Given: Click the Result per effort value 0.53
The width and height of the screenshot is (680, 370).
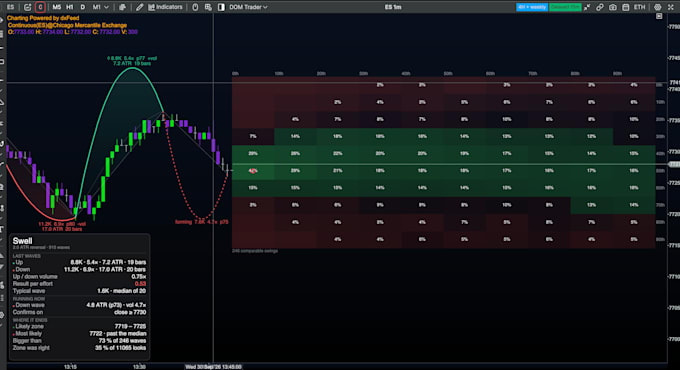Looking at the screenshot, I should (x=140, y=284).
